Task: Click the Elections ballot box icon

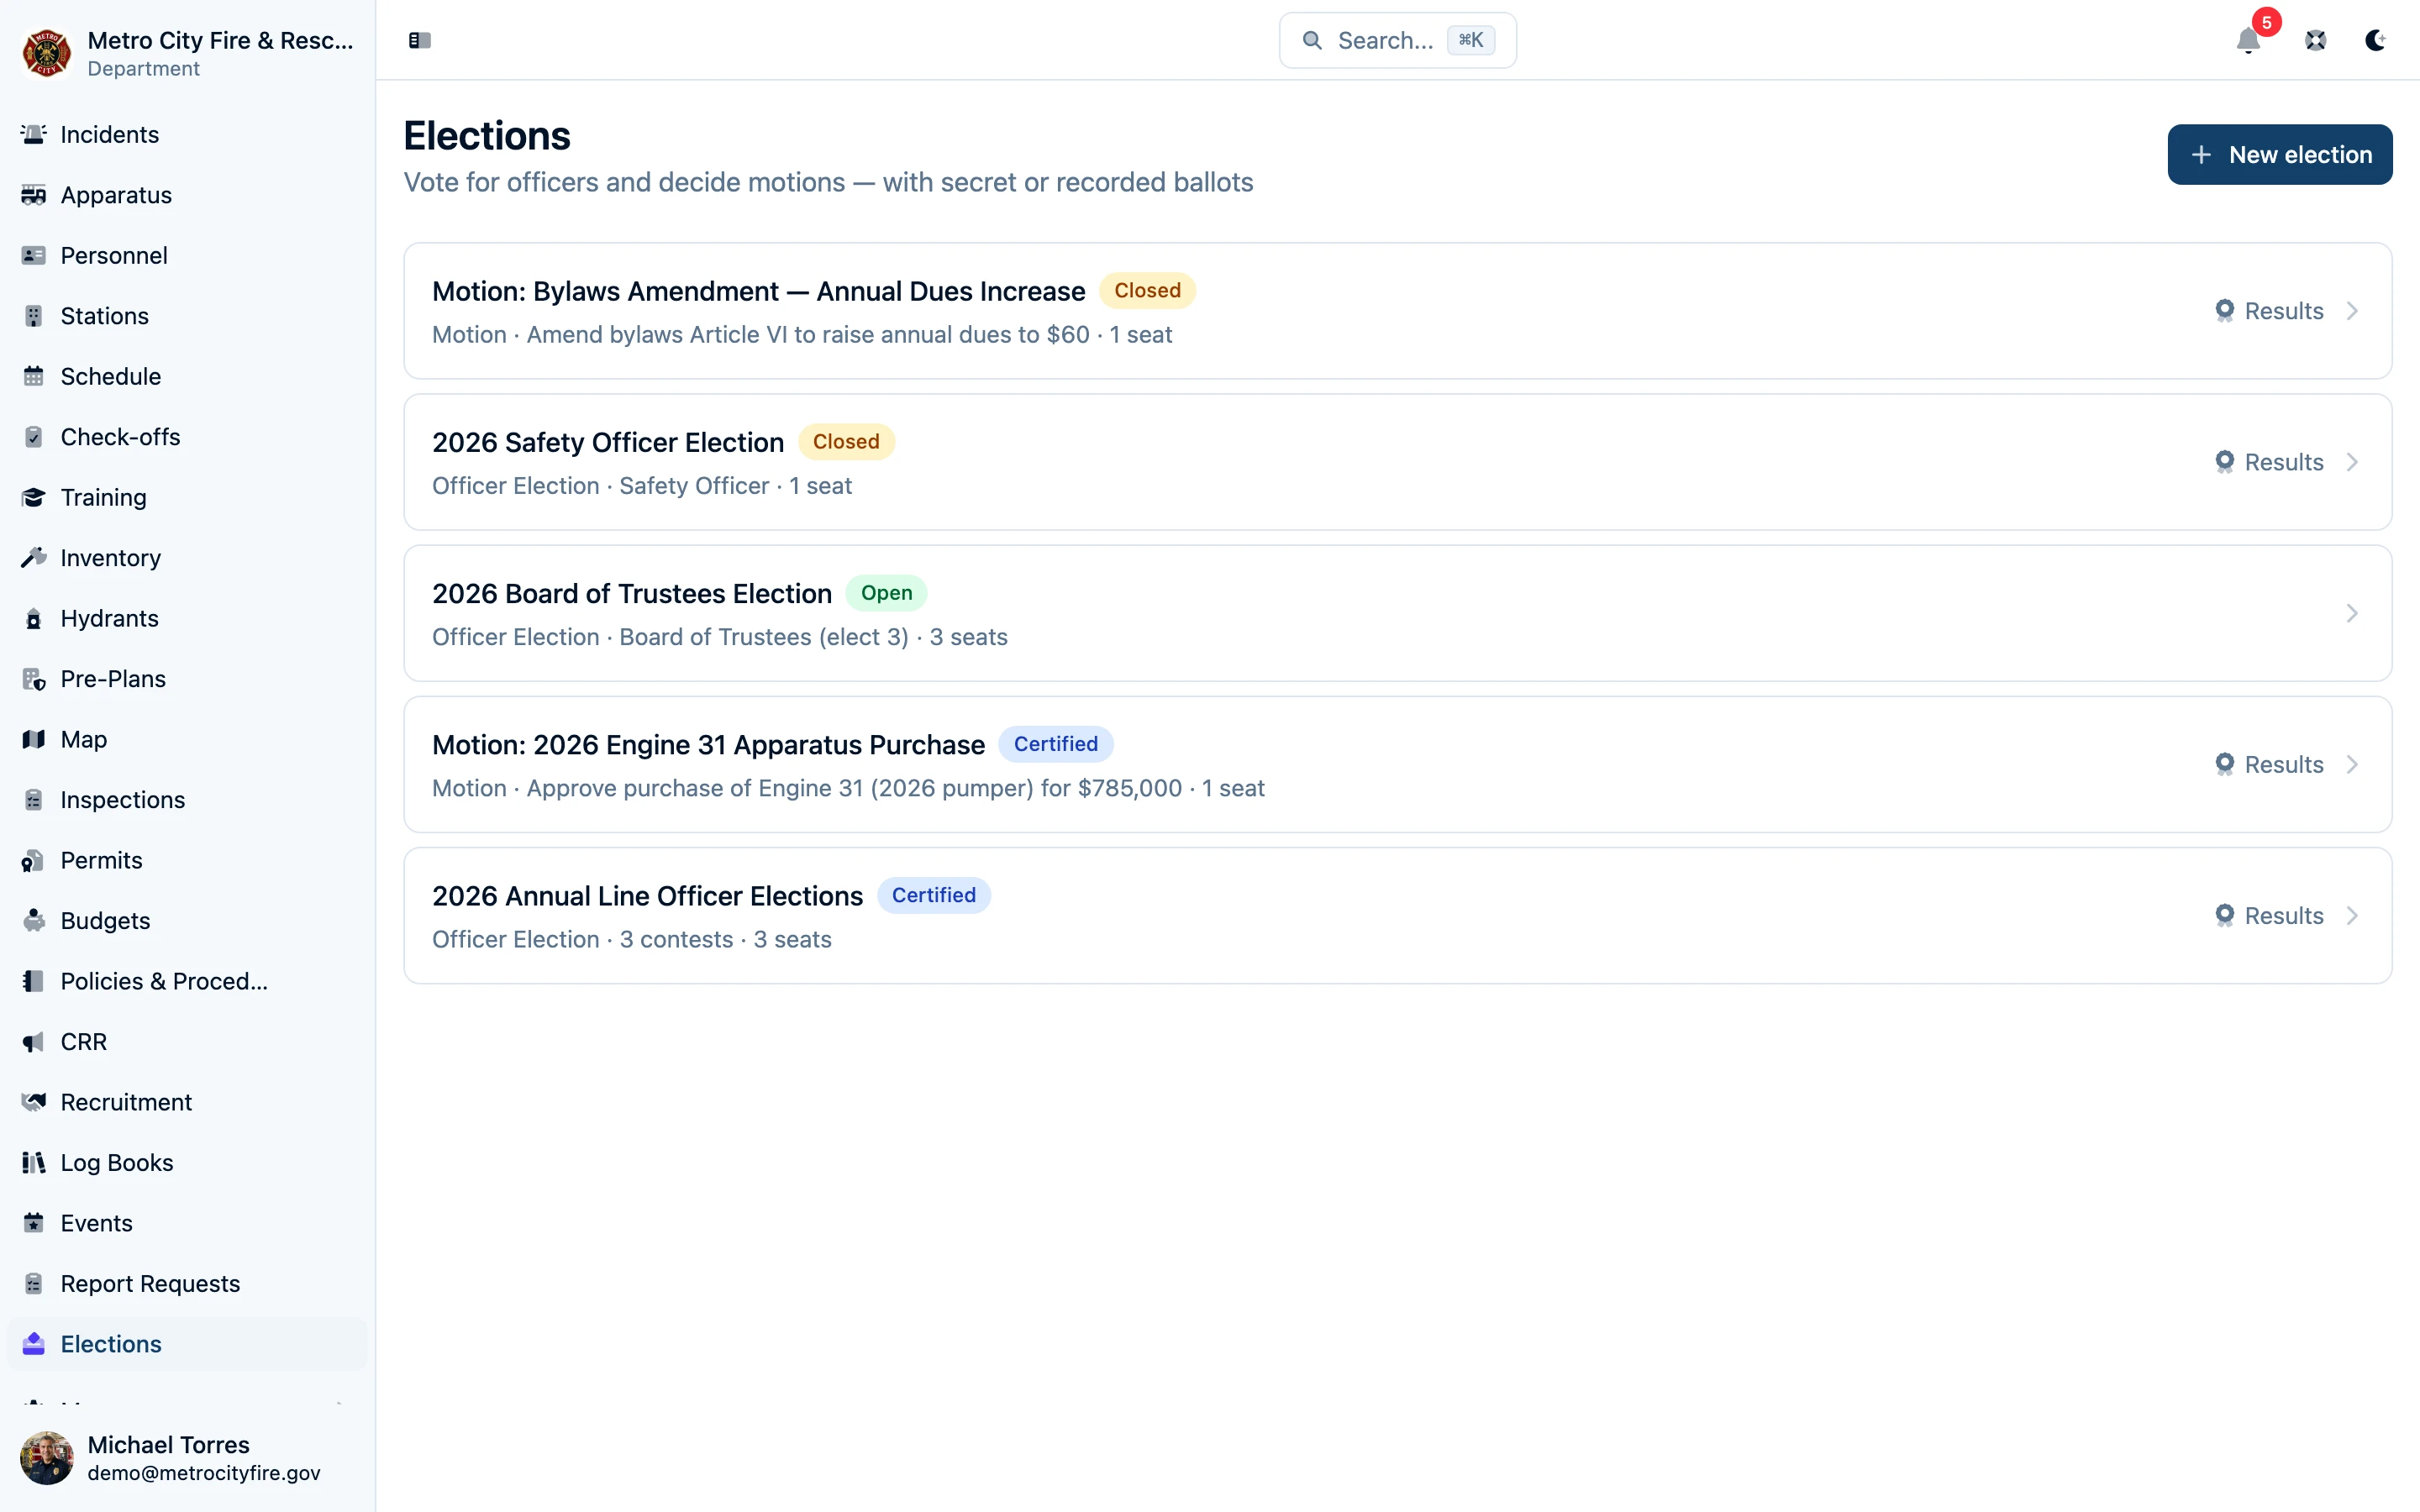Action: (34, 1344)
